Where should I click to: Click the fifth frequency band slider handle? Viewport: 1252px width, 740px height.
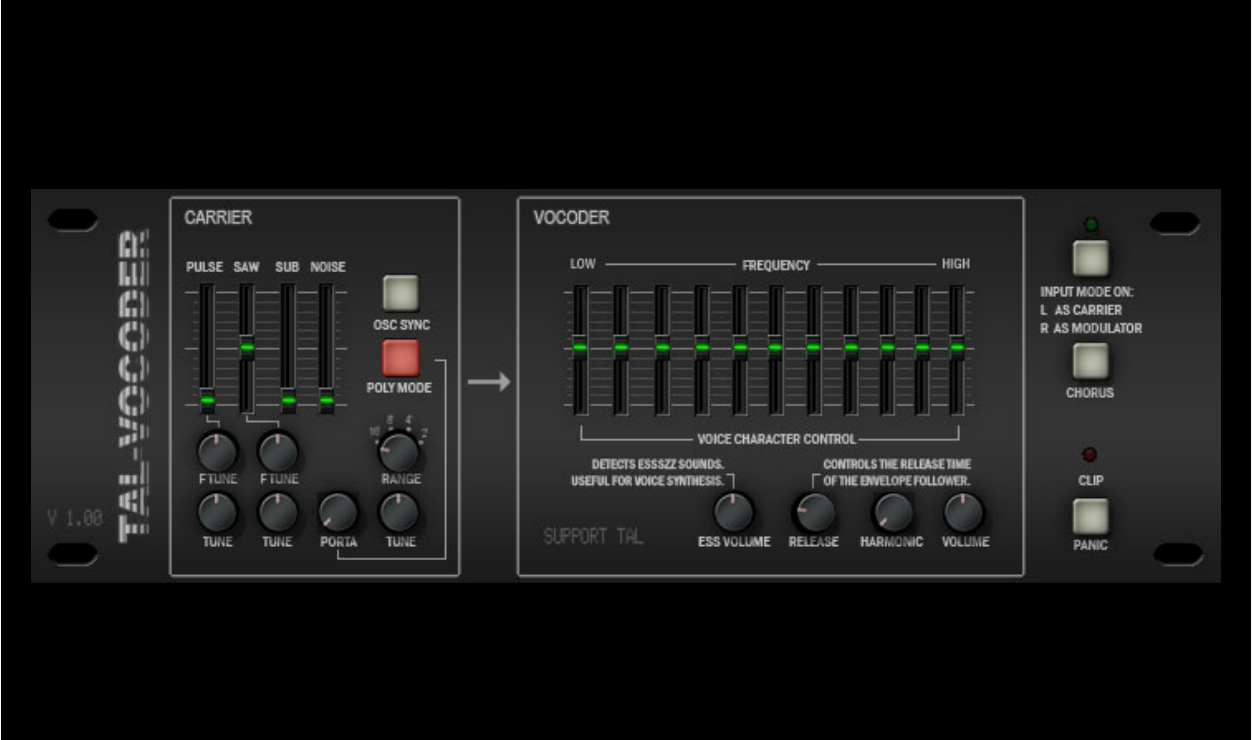pyautogui.click(x=739, y=348)
